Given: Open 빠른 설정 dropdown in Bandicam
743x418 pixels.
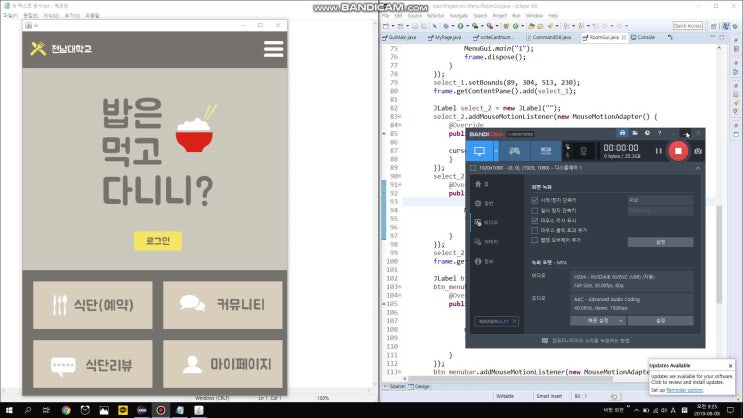Looking at the screenshot, I should 598,321.
